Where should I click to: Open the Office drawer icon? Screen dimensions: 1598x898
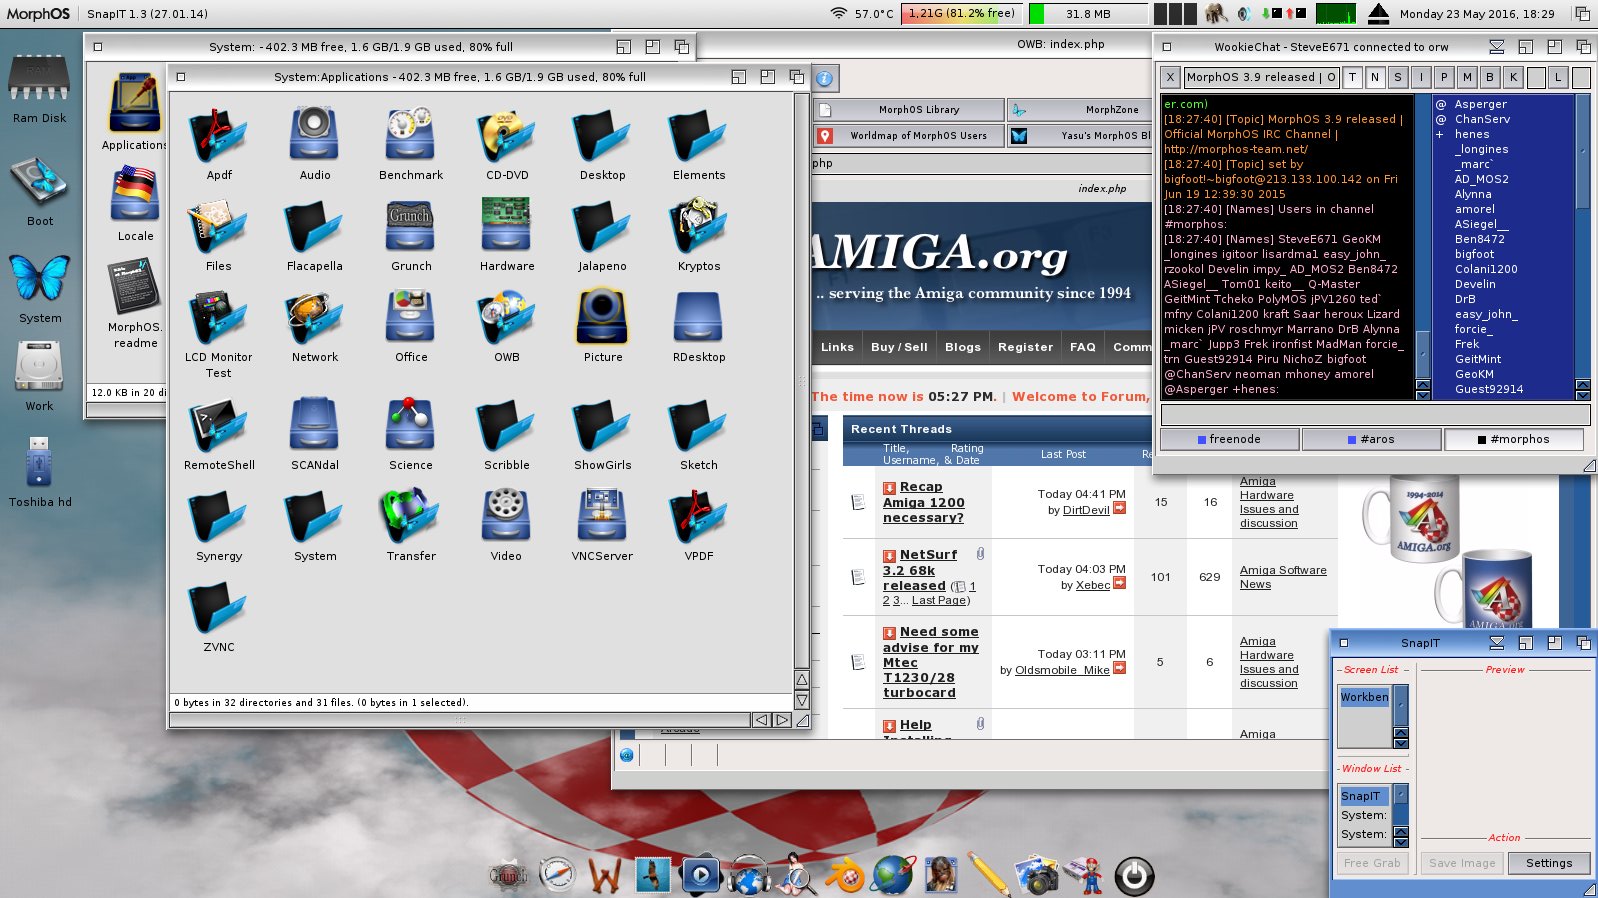point(410,317)
